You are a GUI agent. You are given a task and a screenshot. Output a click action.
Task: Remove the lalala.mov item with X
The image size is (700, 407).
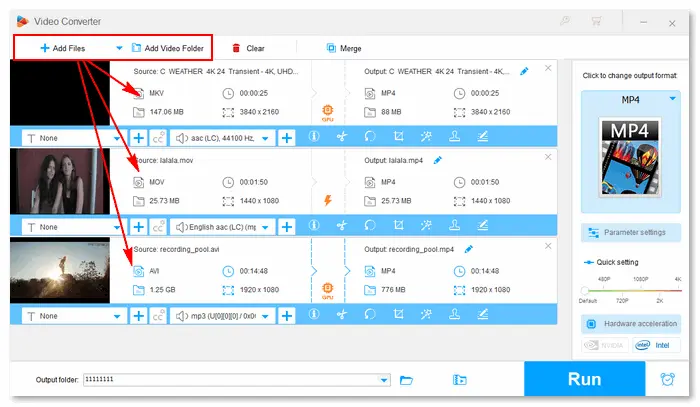(x=548, y=157)
